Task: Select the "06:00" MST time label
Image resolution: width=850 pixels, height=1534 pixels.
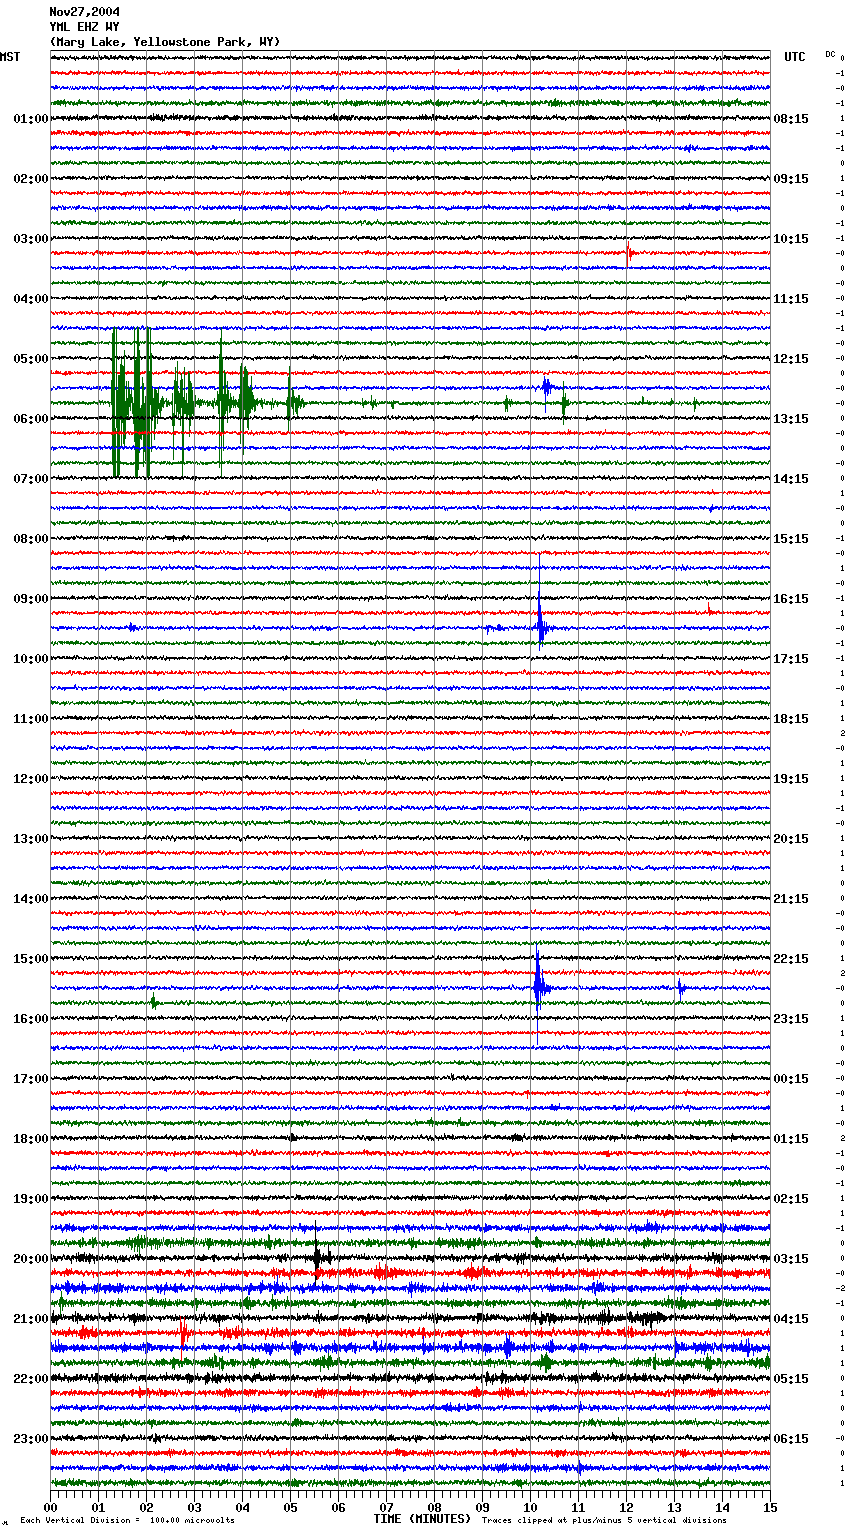Action: click(x=30, y=419)
